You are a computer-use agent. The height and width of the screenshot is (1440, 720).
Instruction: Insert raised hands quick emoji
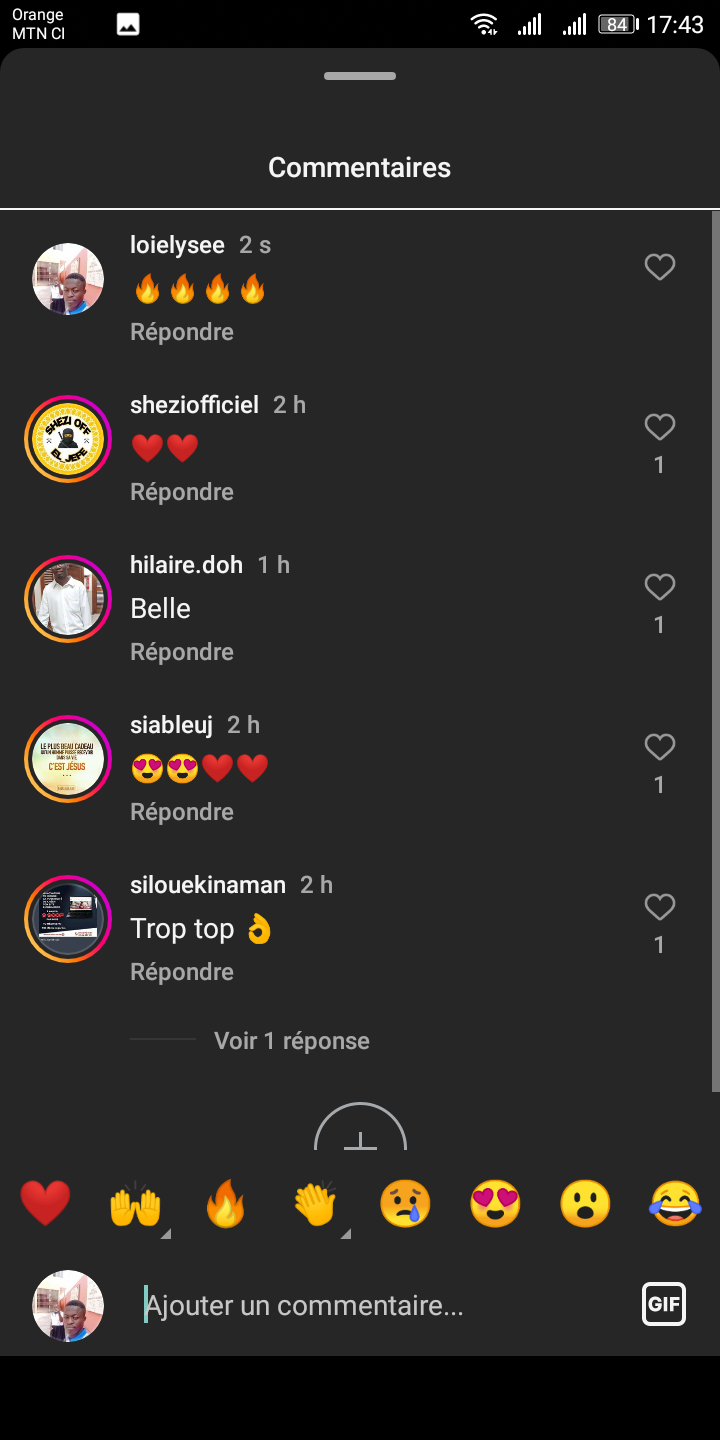pyautogui.click(x=135, y=1203)
